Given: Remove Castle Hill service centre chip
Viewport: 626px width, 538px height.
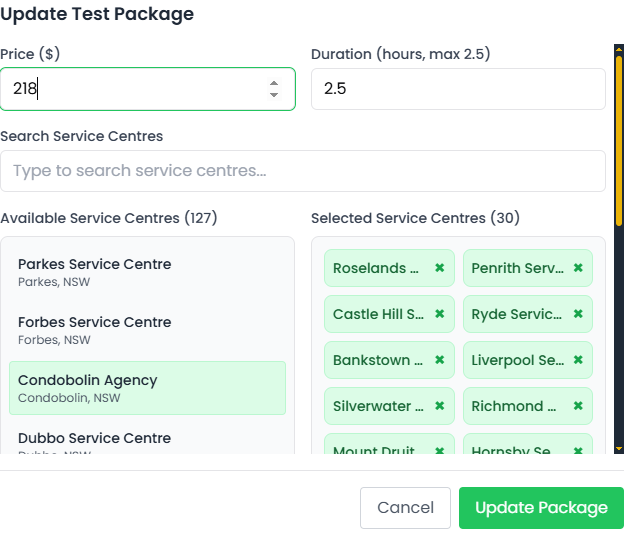Looking at the screenshot, I should [439, 314].
